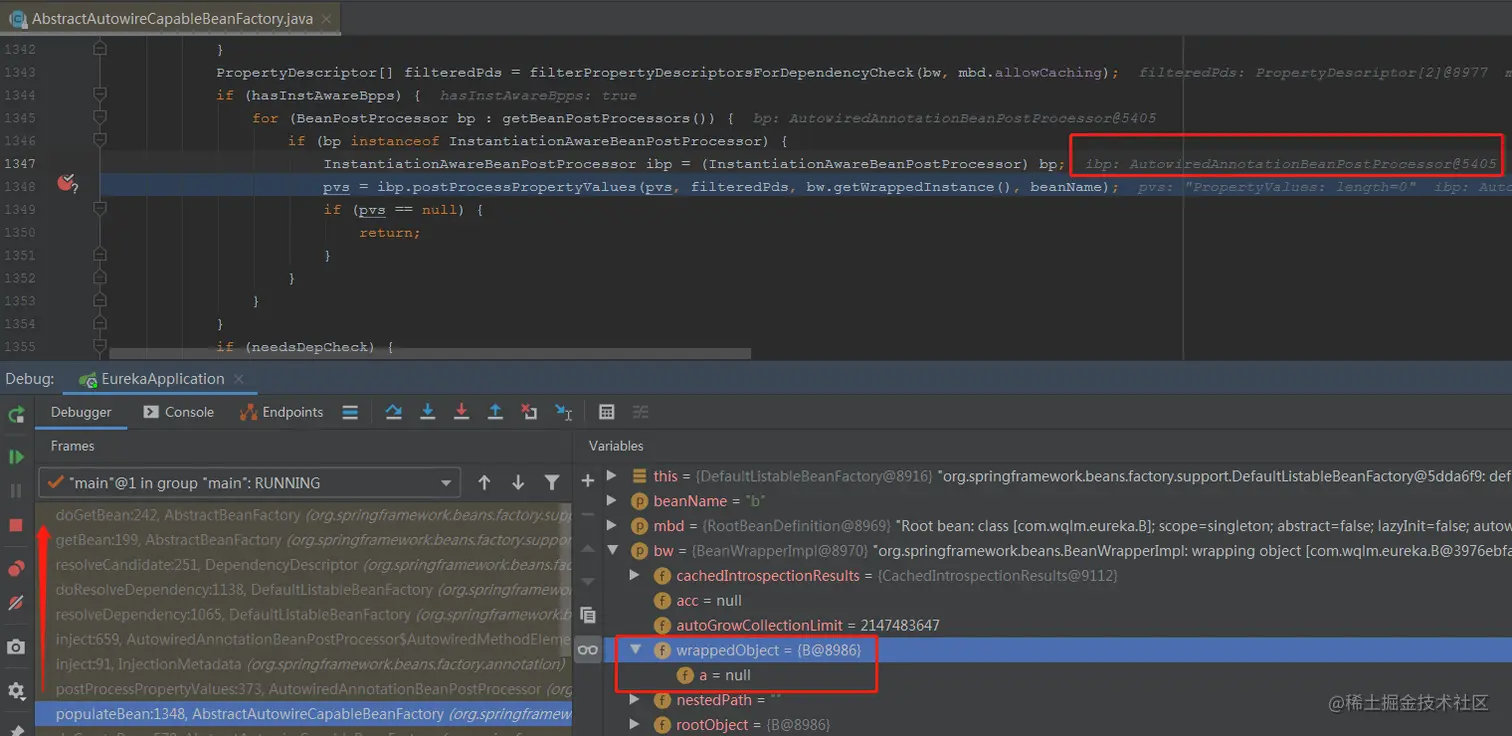Click the Step Into icon

click(428, 412)
